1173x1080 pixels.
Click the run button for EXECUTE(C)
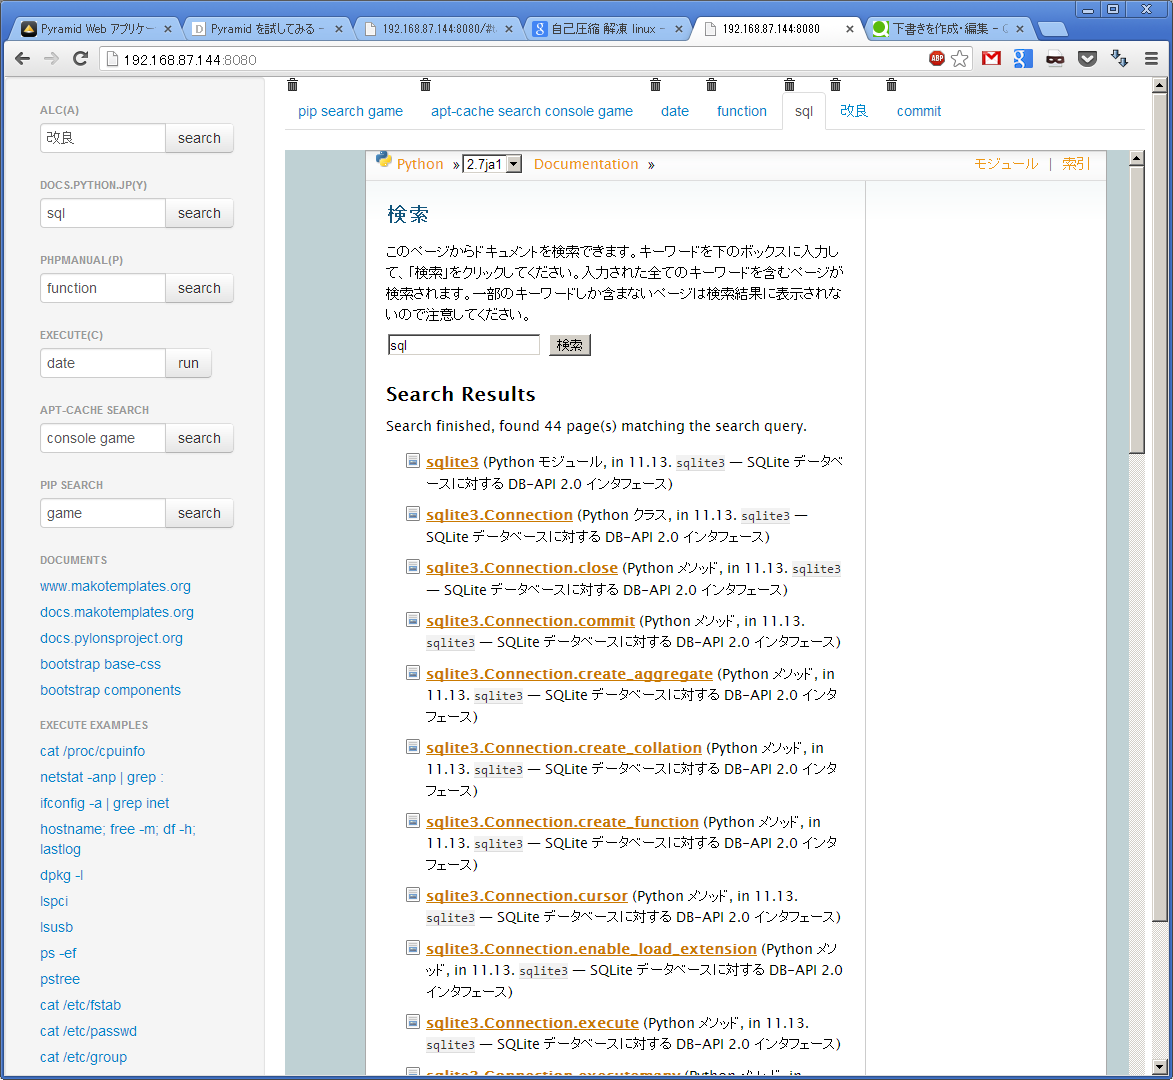189,363
